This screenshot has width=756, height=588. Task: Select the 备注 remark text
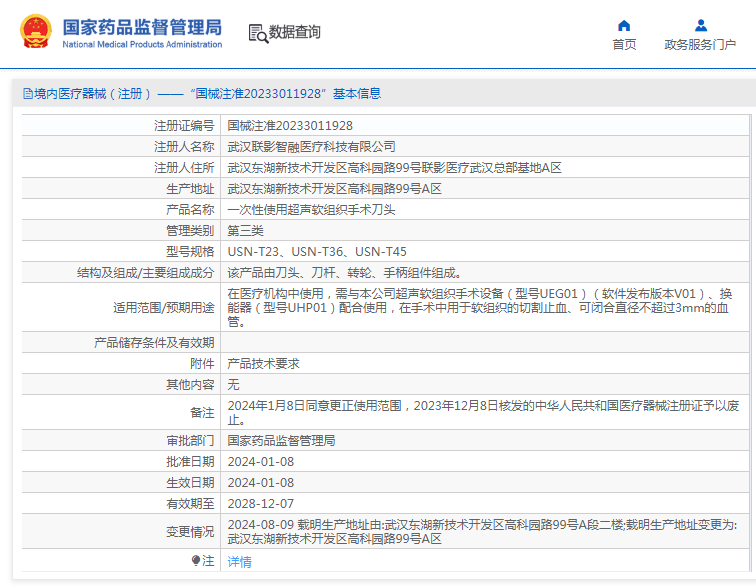(x=483, y=413)
